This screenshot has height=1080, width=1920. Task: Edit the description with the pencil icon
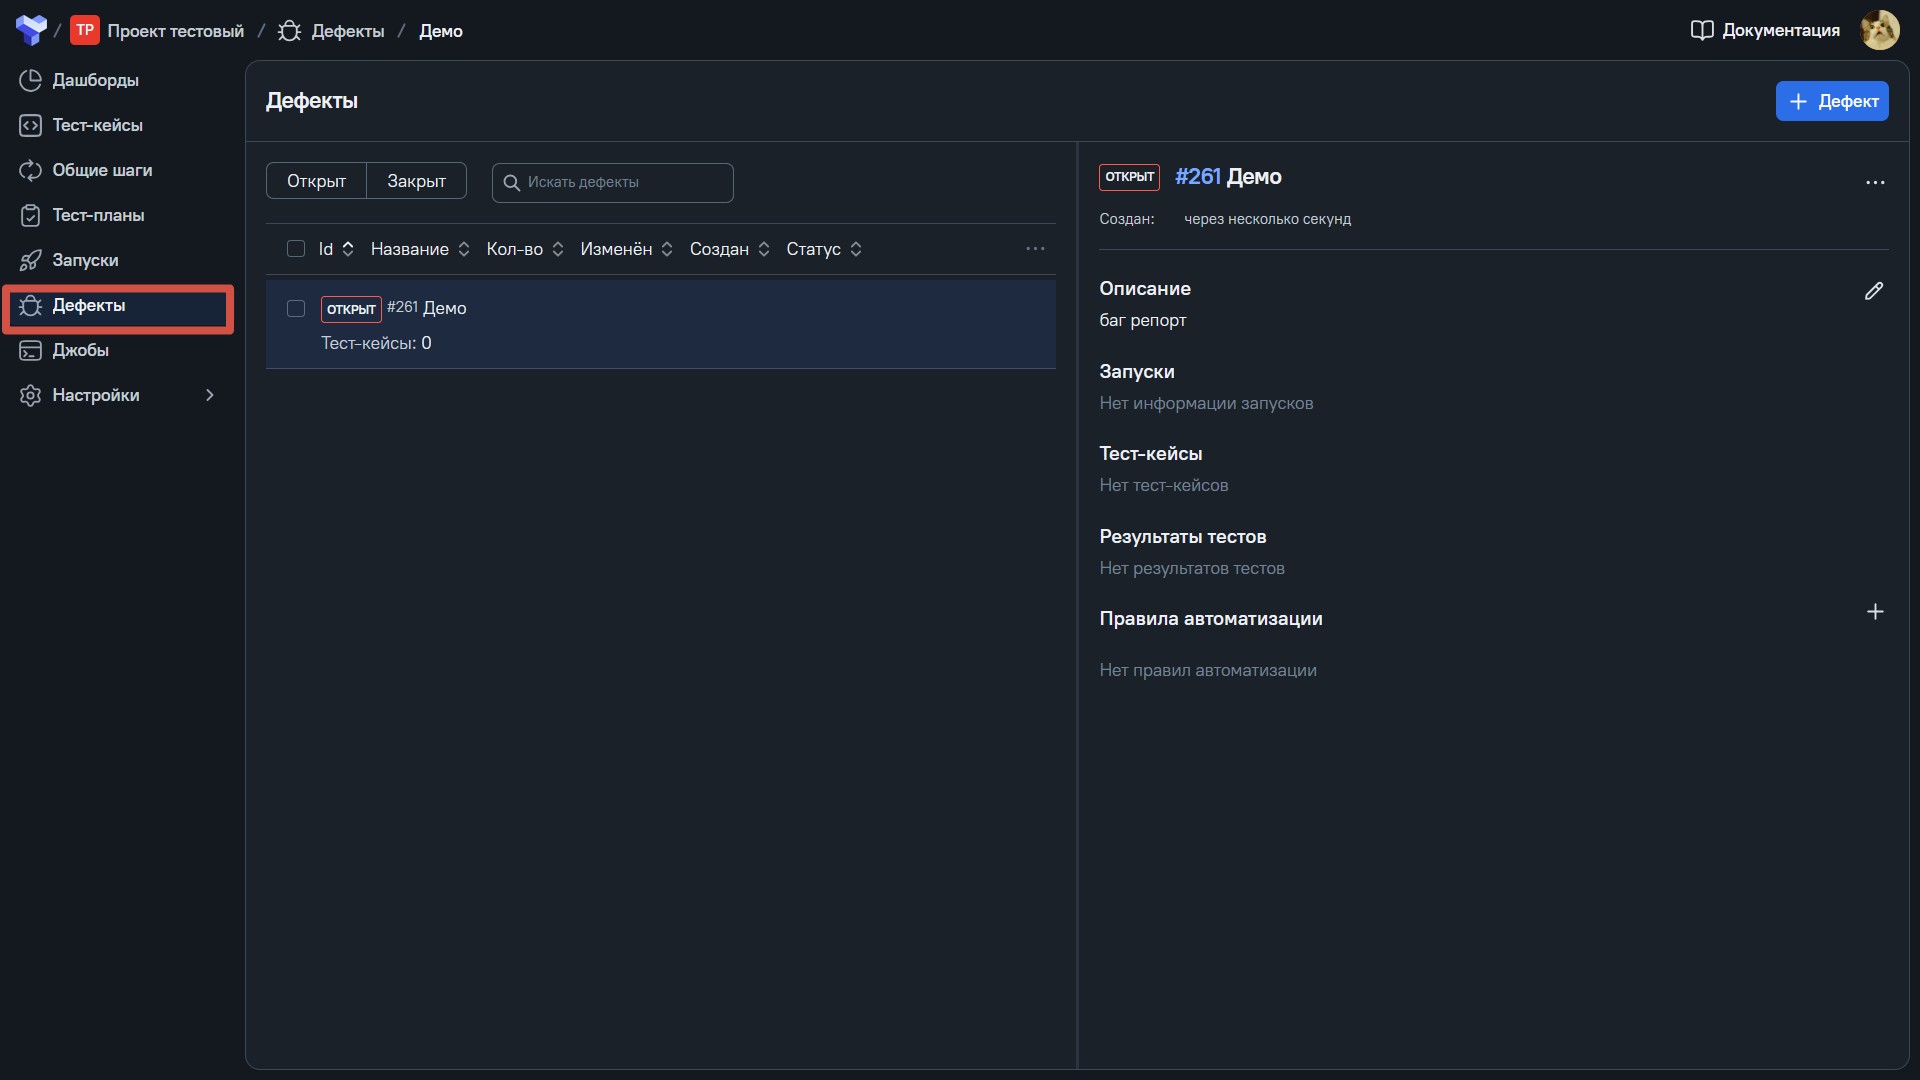[1874, 291]
